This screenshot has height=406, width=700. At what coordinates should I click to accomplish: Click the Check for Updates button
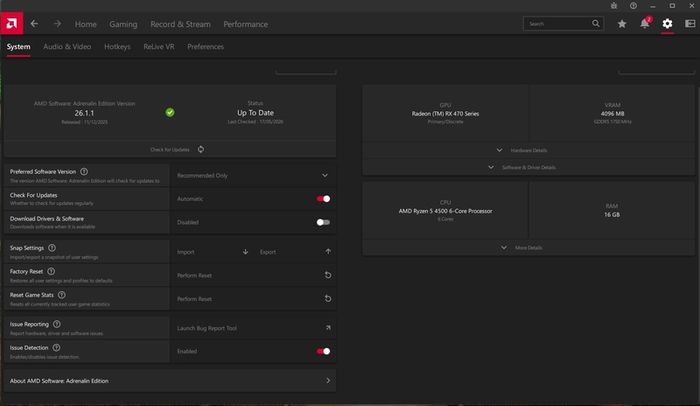(170, 149)
